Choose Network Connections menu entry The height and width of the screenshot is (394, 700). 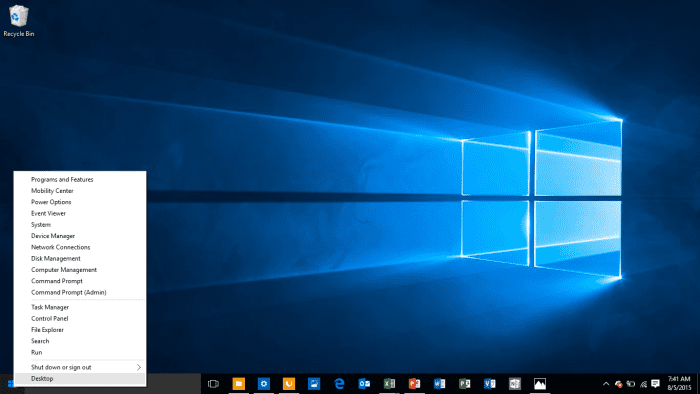80,247
